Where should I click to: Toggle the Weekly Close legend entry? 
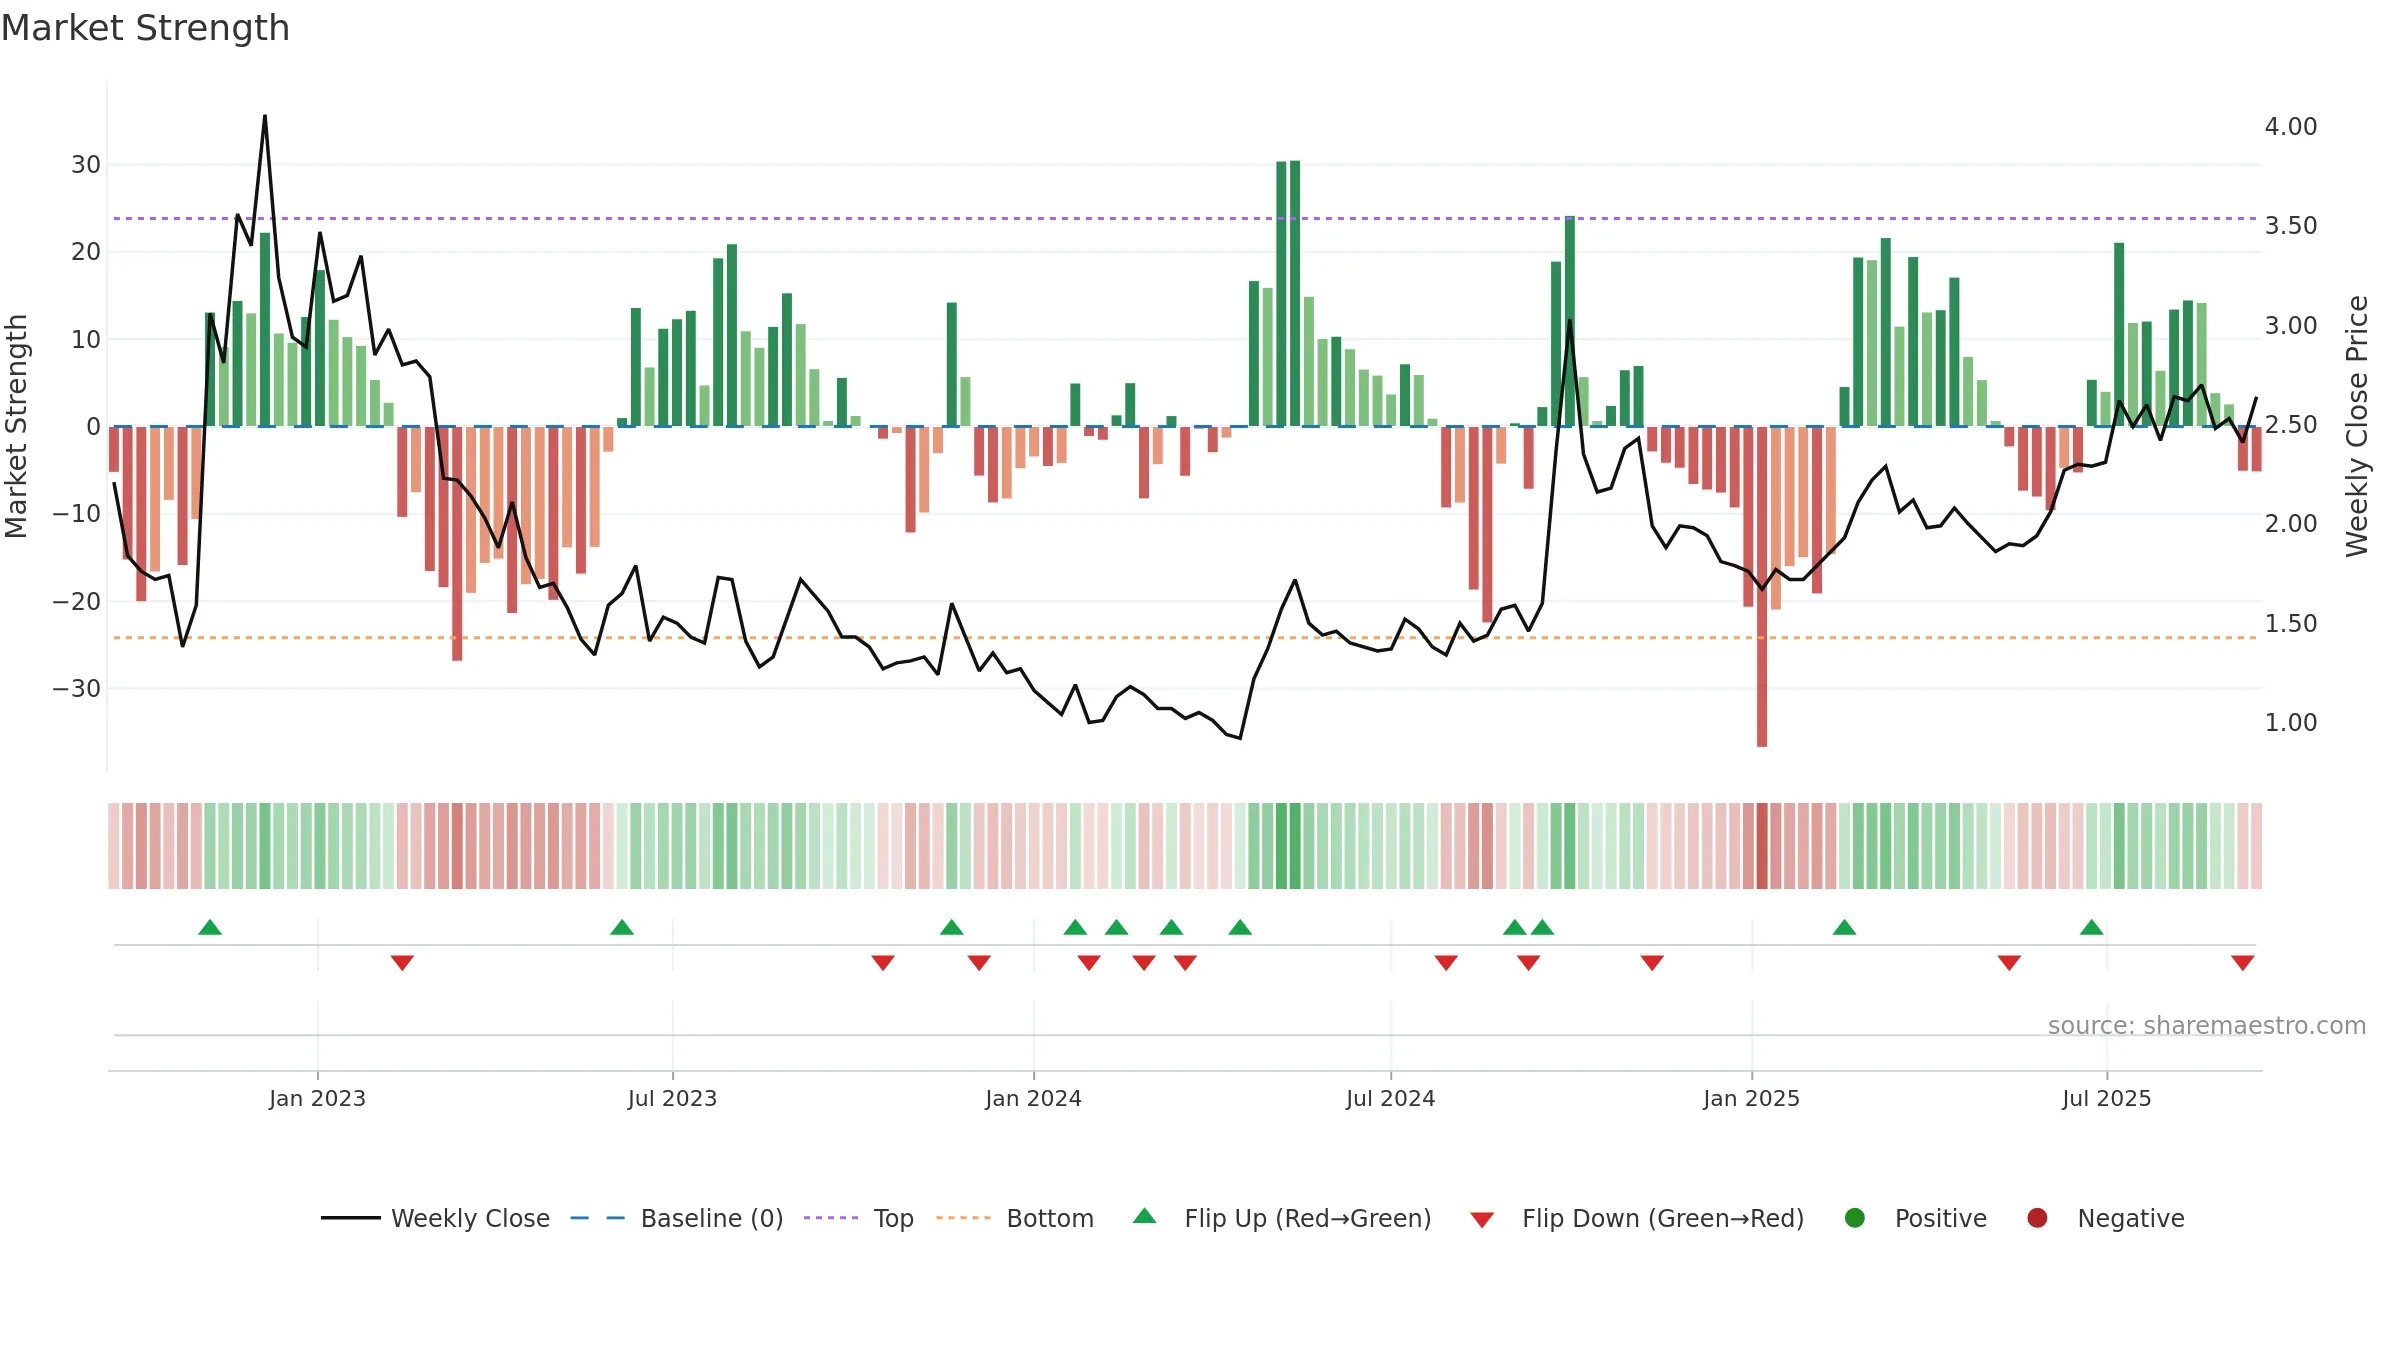tap(436, 1218)
